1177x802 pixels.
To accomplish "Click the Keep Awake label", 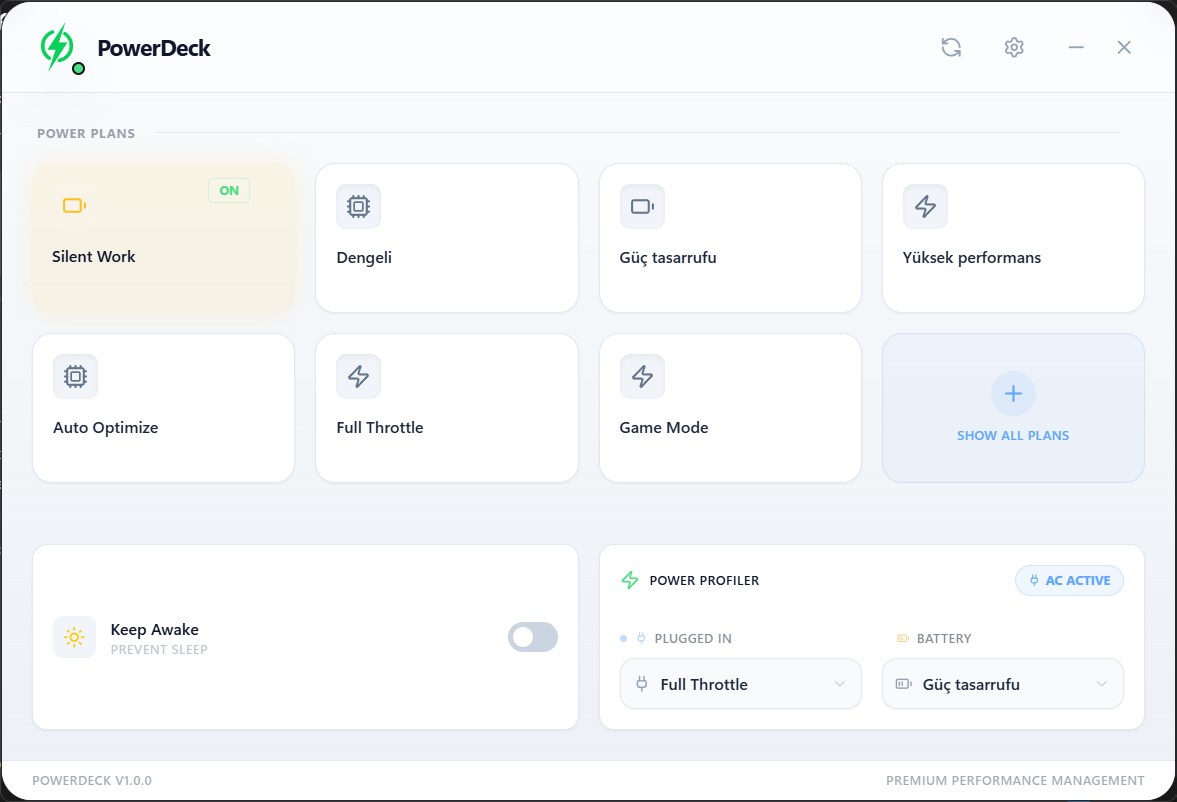I will point(155,629).
